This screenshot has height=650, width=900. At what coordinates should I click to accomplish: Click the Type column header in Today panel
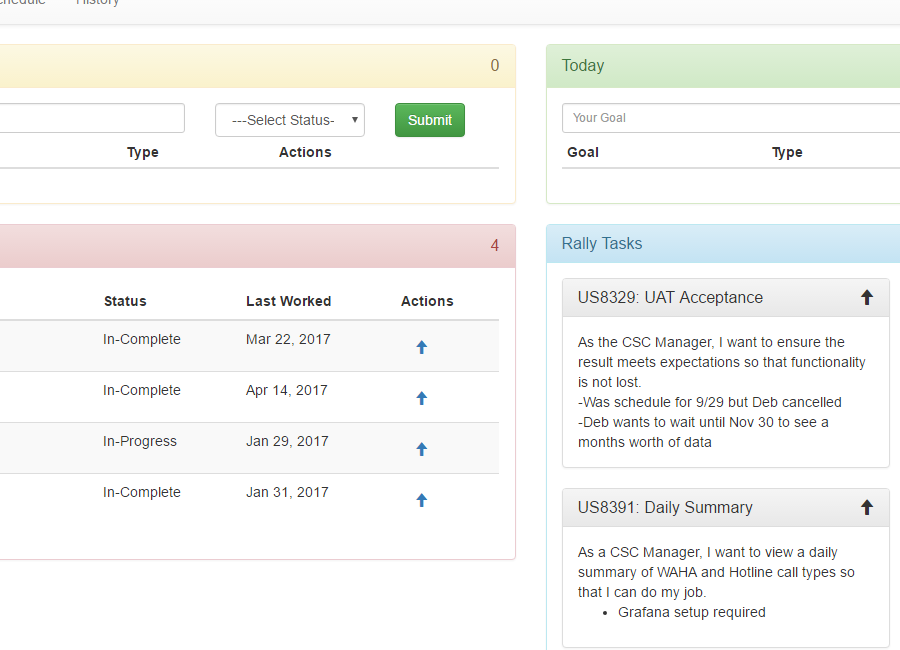[x=787, y=152]
